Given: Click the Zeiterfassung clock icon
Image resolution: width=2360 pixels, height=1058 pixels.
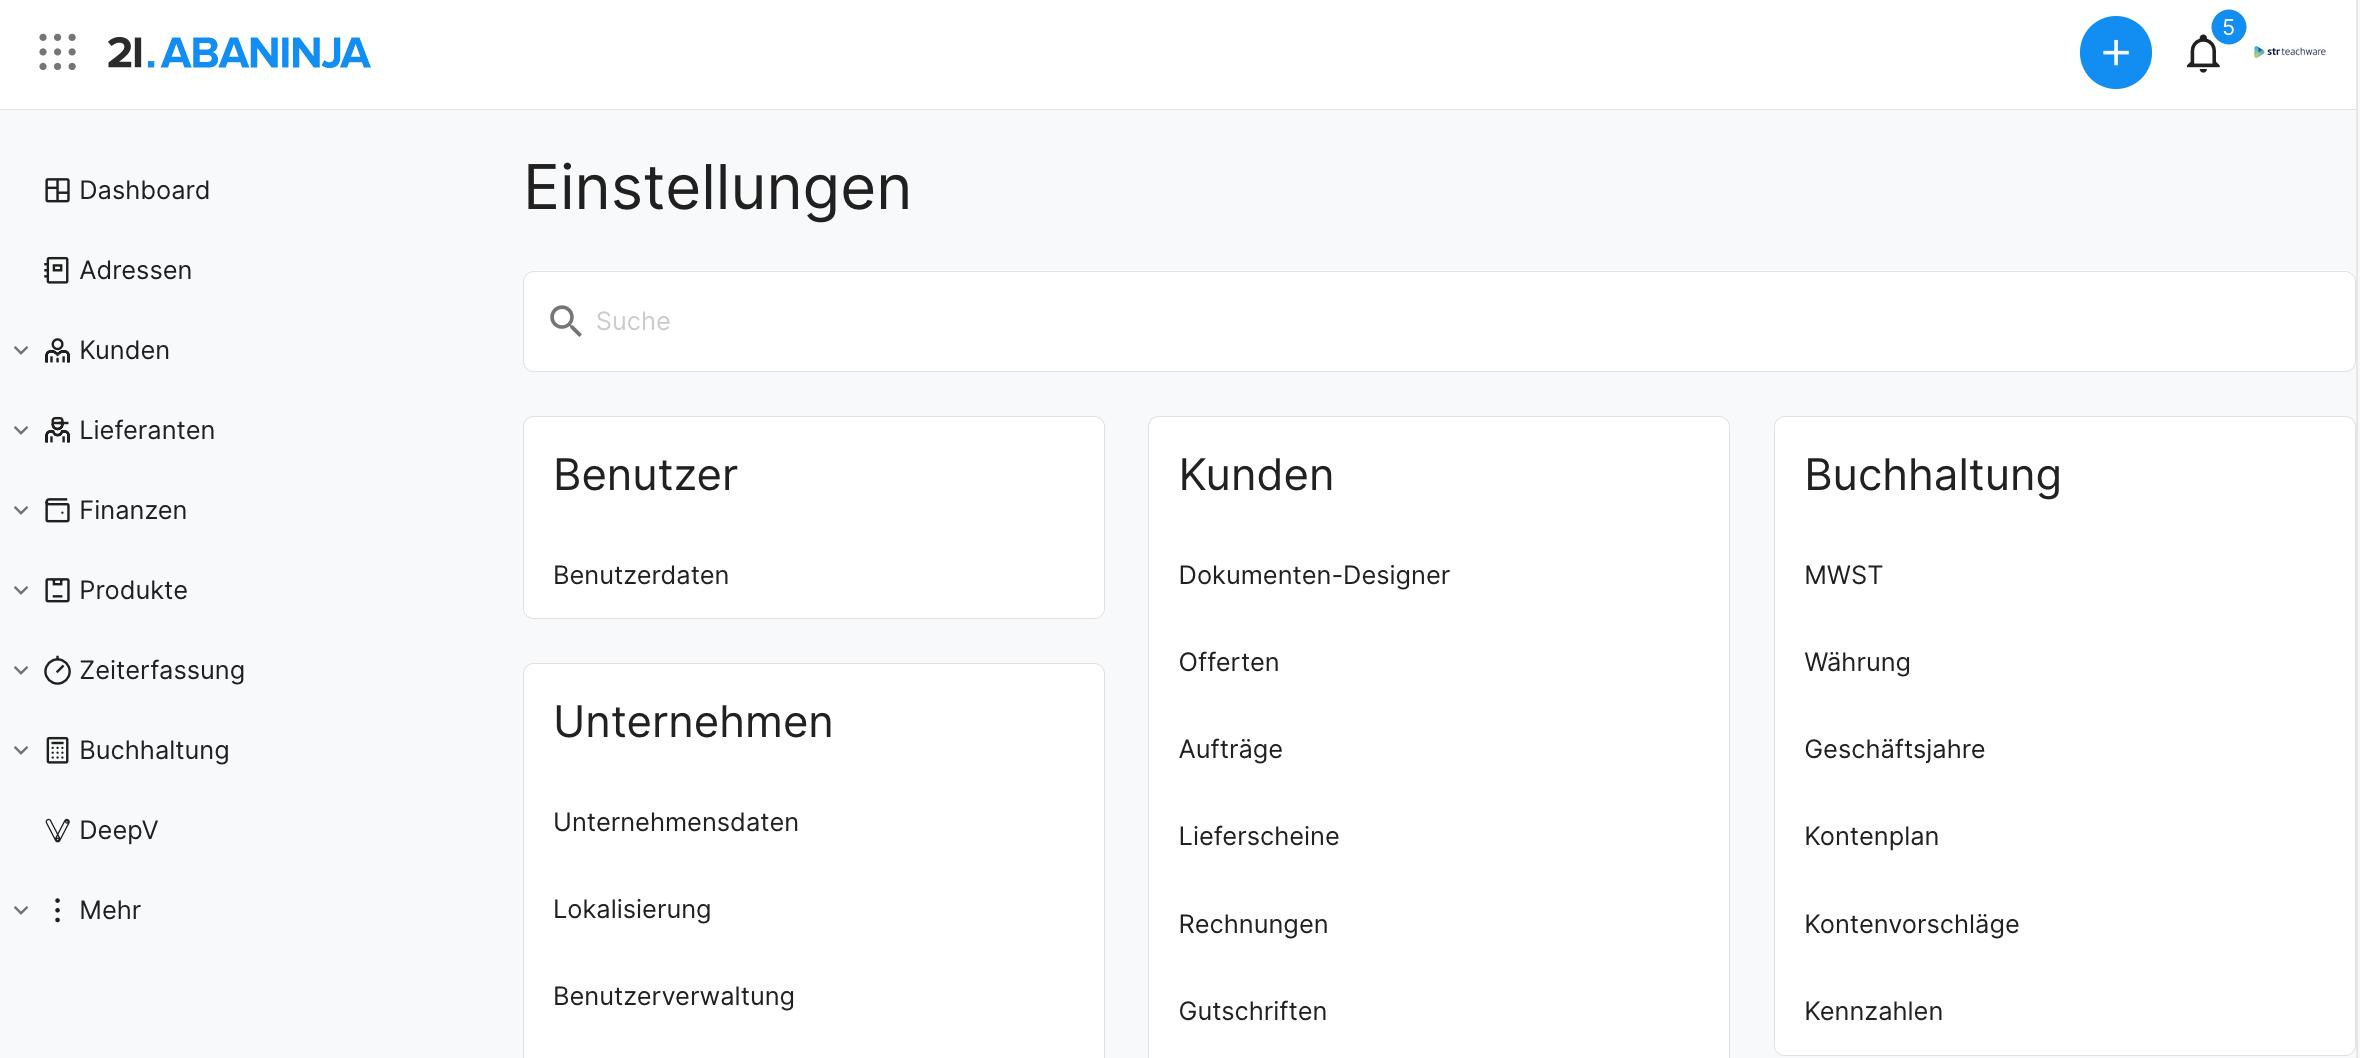Looking at the screenshot, I should [x=57, y=670].
